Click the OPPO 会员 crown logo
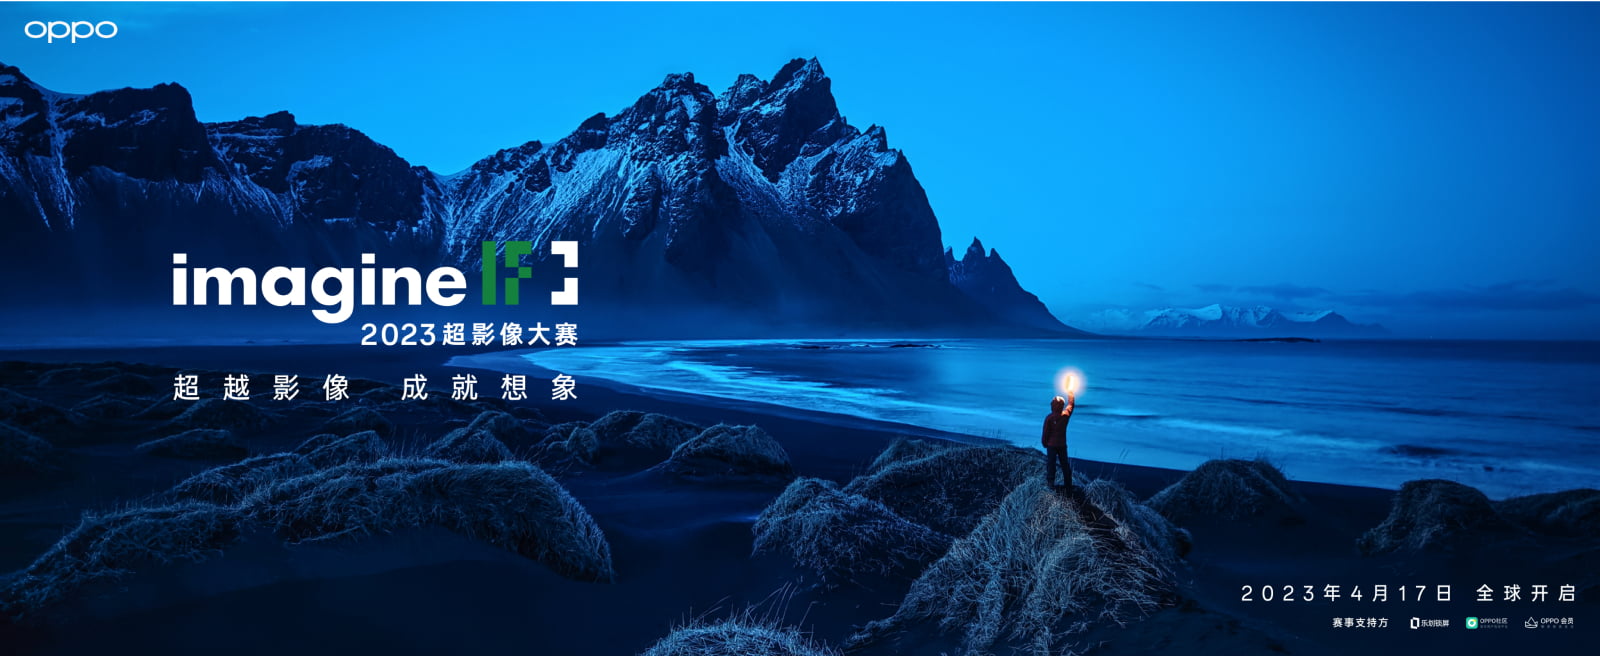Image resolution: width=1600 pixels, height=656 pixels. click(x=1549, y=622)
